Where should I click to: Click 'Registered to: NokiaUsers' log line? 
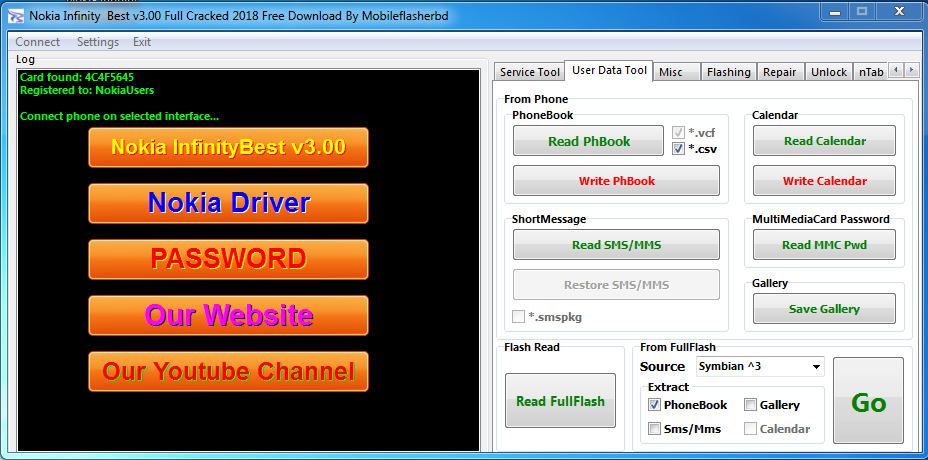click(x=87, y=91)
